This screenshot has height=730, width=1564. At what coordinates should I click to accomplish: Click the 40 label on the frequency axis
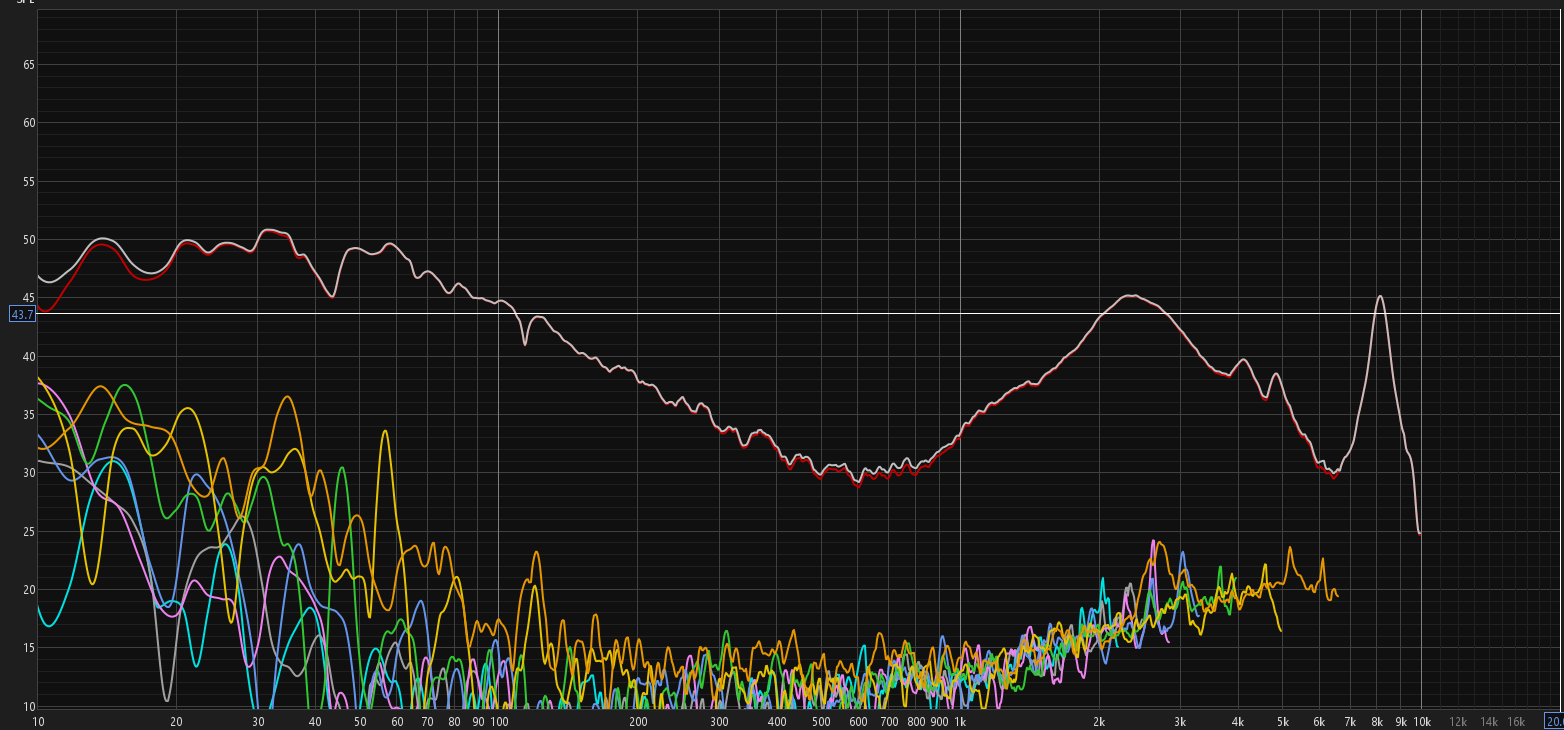tap(315, 721)
